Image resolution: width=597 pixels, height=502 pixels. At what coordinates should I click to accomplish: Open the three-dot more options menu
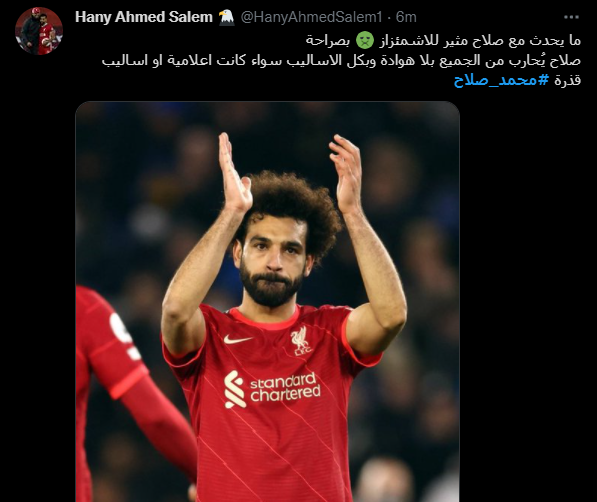click(x=571, y=17)
